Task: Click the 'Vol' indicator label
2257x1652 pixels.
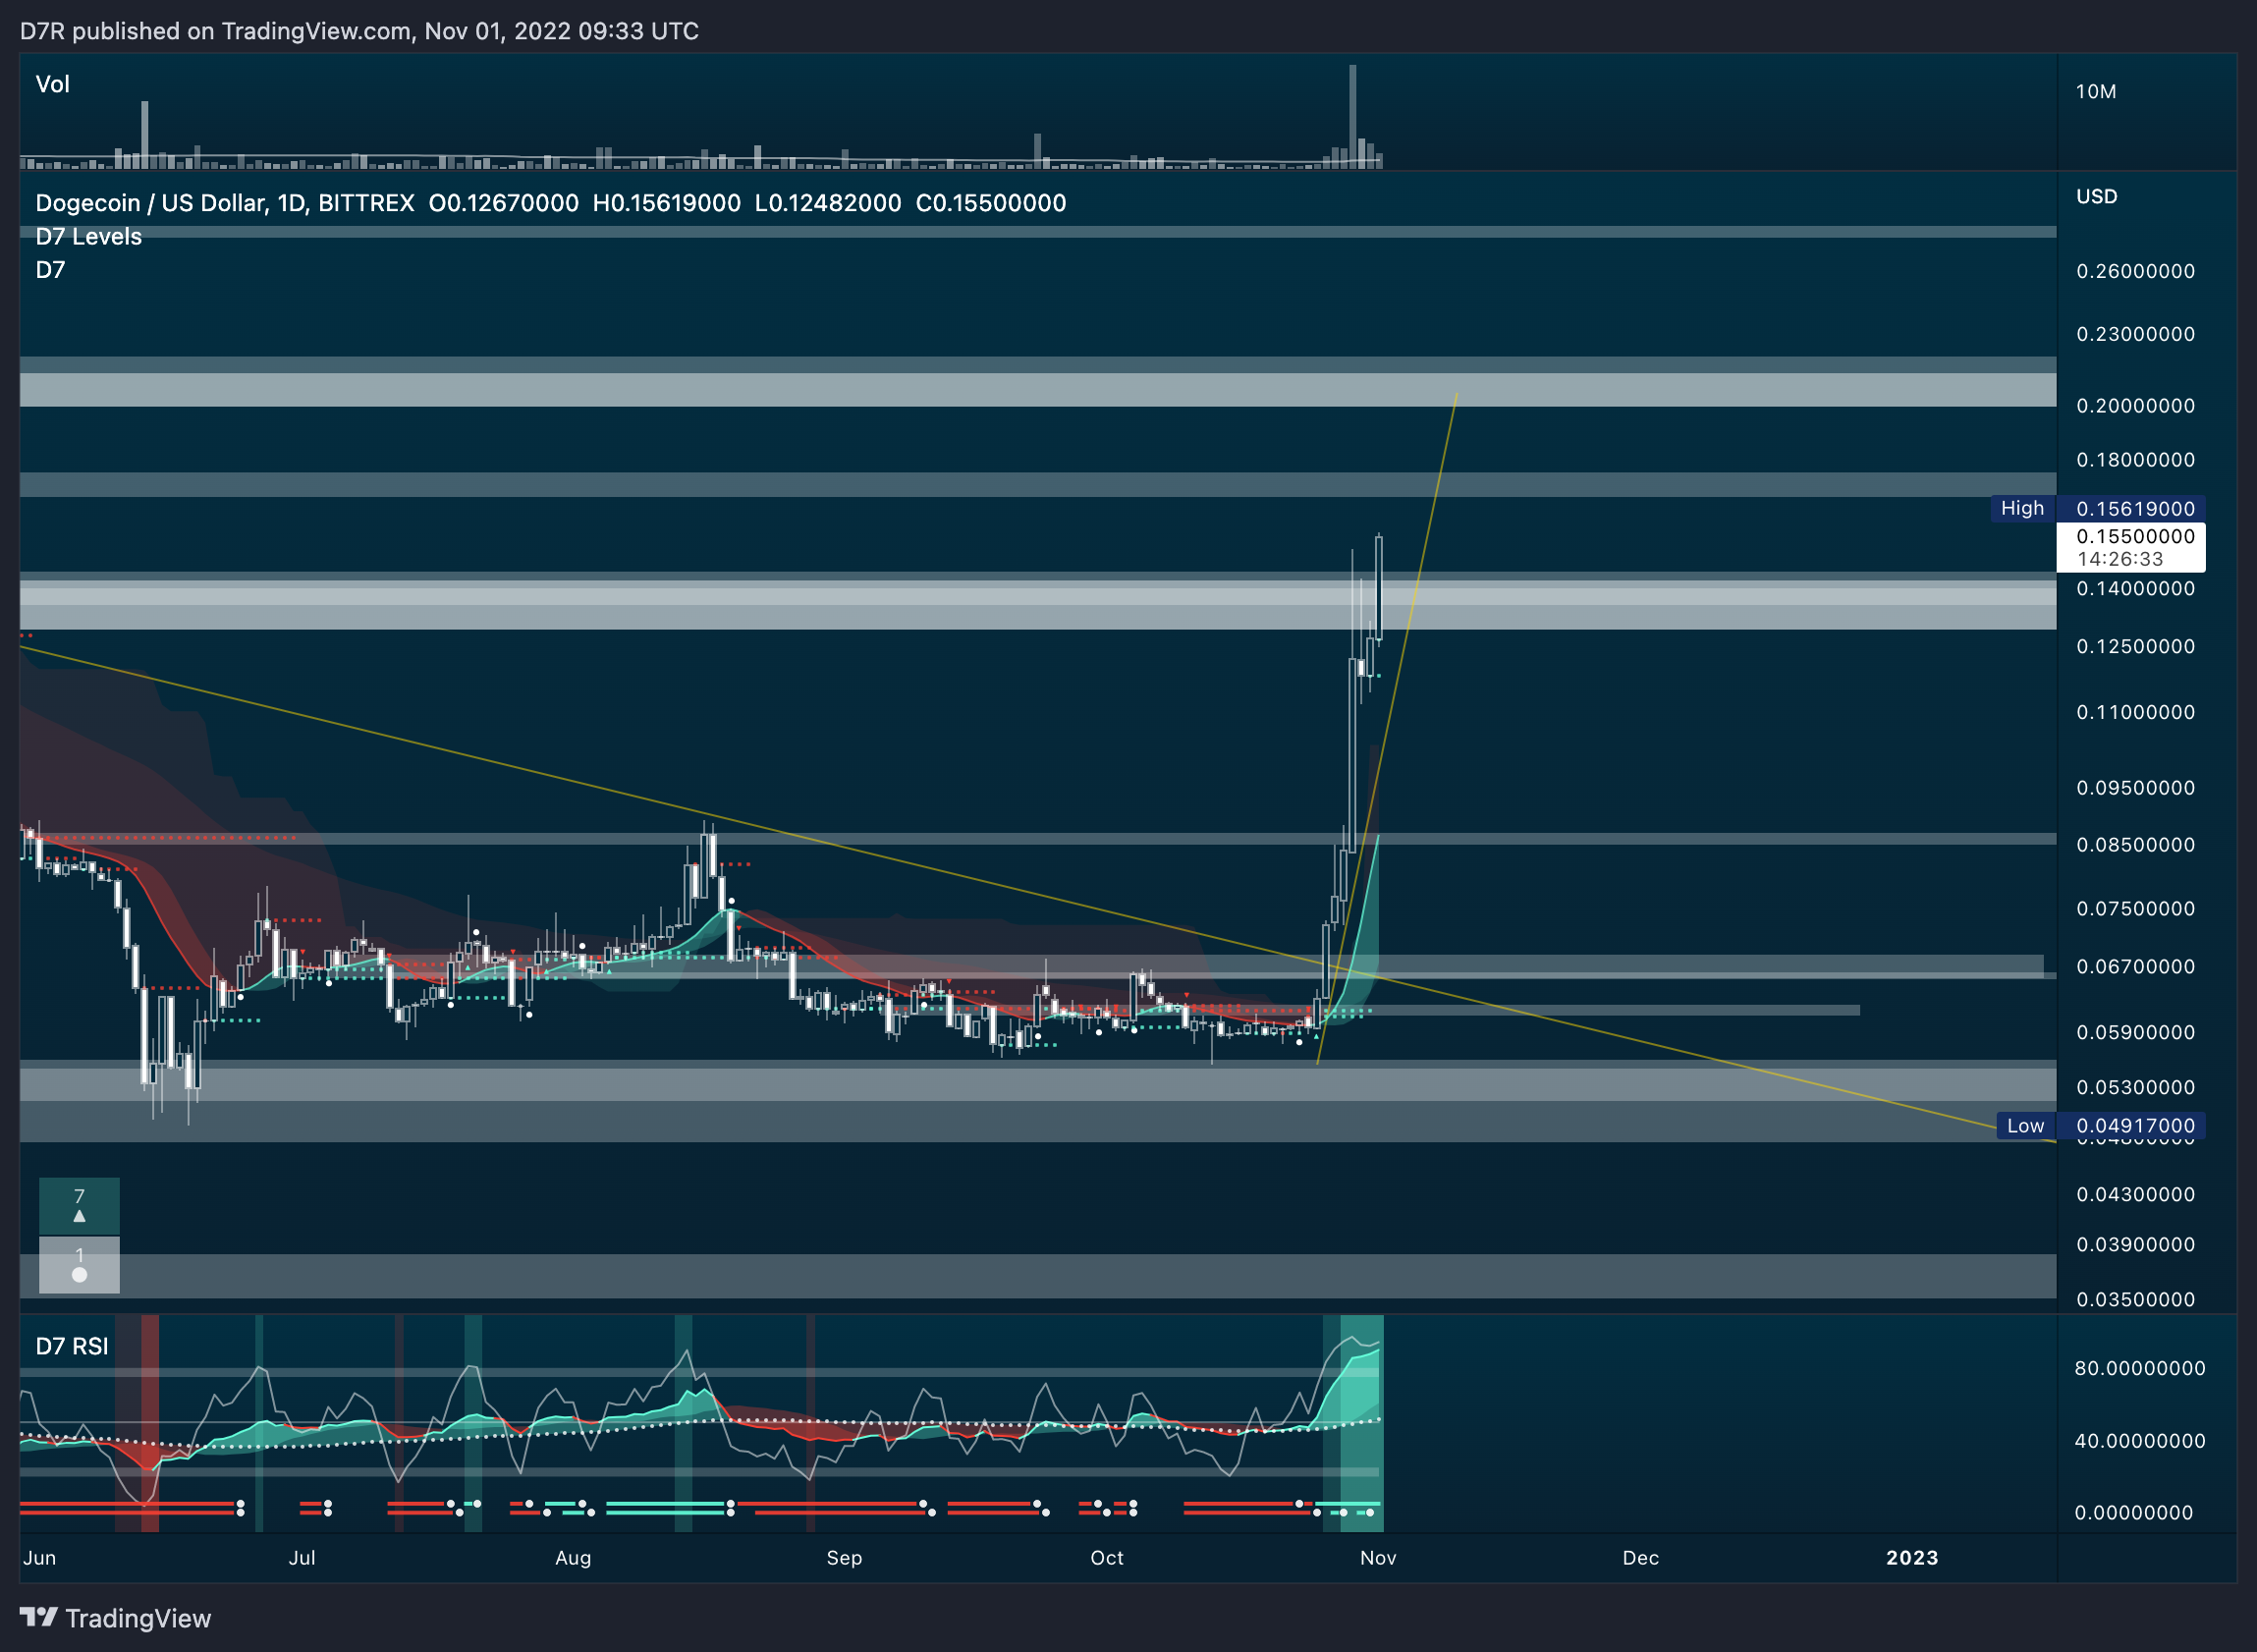Action: (52, 84)
